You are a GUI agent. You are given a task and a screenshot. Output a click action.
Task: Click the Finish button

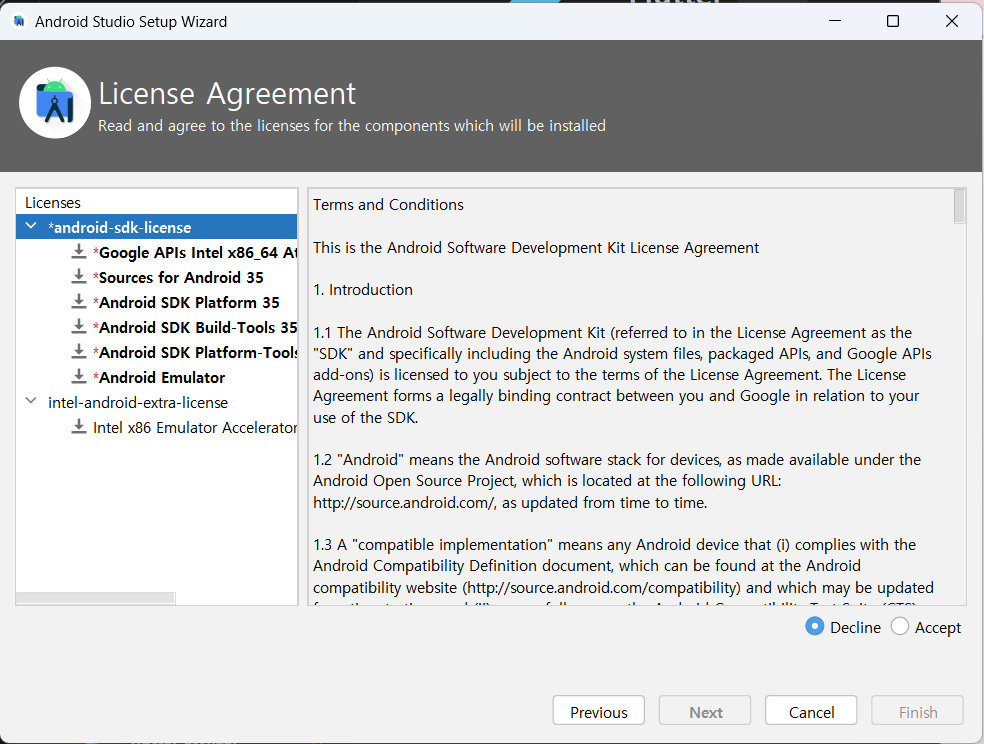coord(917,711)
